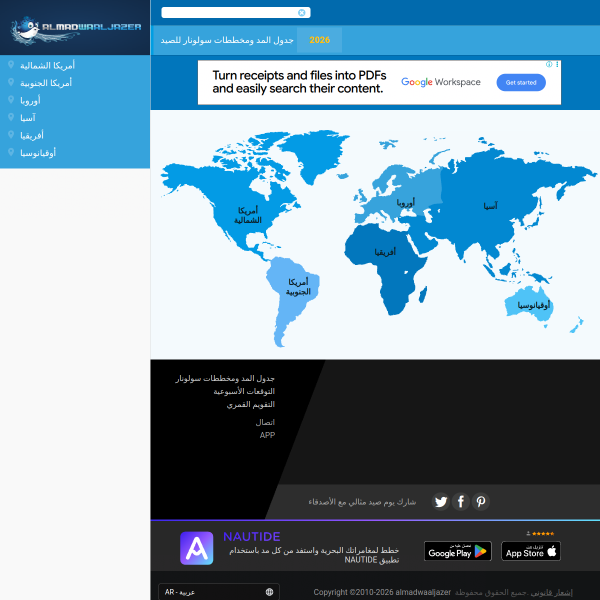Image resolution: width=600 pixels, height=600 pixels.
Task: Open the AR language selector dropdown
Action: [218, 592]
